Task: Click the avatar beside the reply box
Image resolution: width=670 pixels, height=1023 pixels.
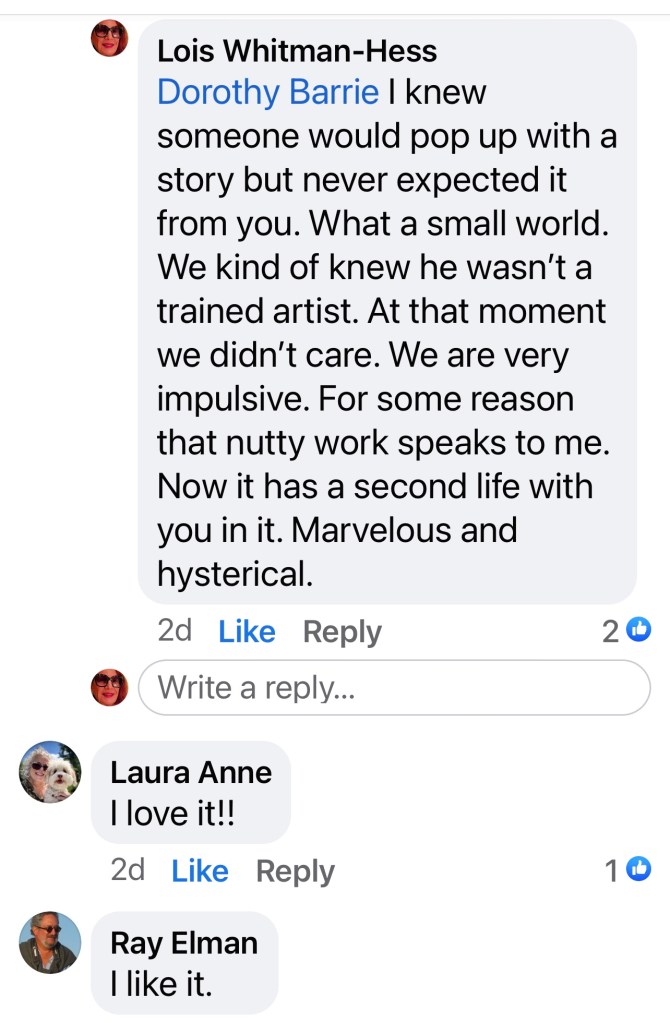Action: pos(109,688)
